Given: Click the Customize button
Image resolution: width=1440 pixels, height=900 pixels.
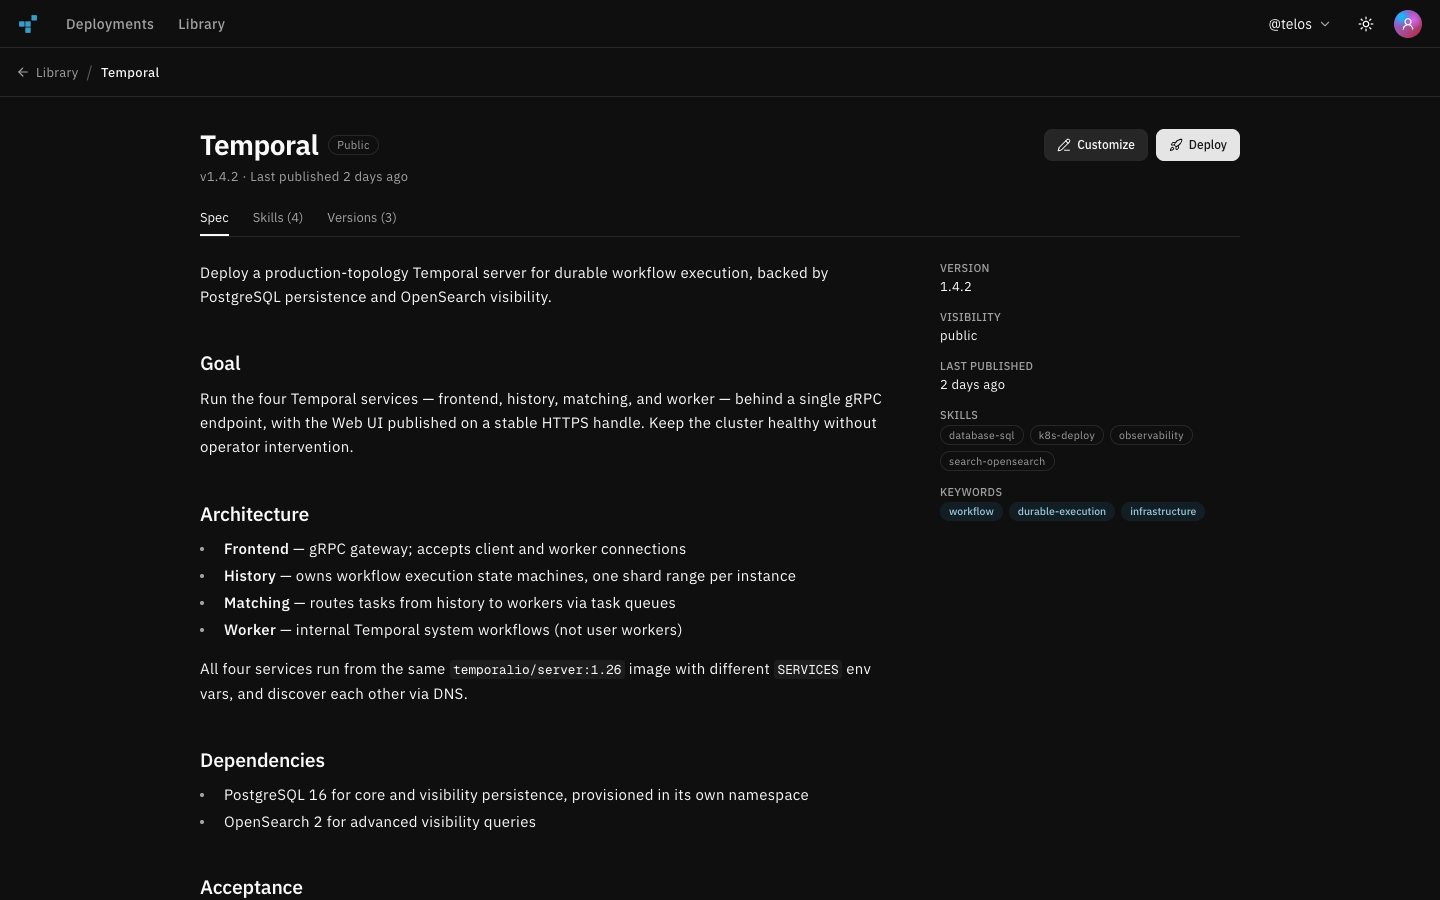Looking at the screenshot, I should click(x=1096, y=145).
